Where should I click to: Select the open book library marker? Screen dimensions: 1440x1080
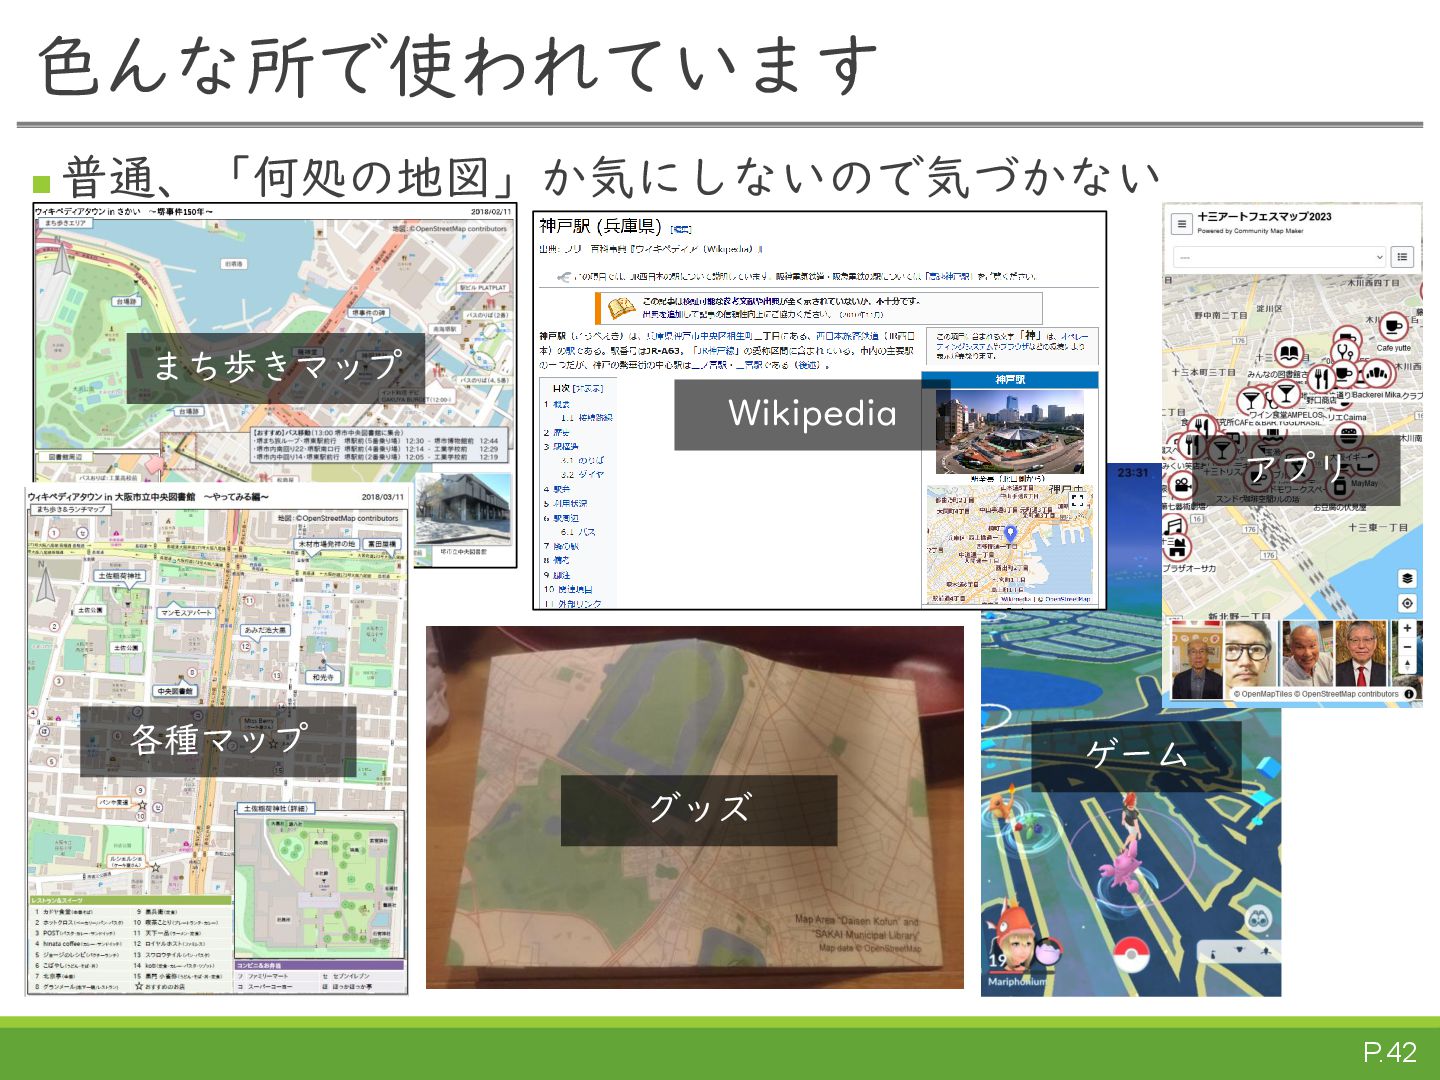(x=1290, y=354)
